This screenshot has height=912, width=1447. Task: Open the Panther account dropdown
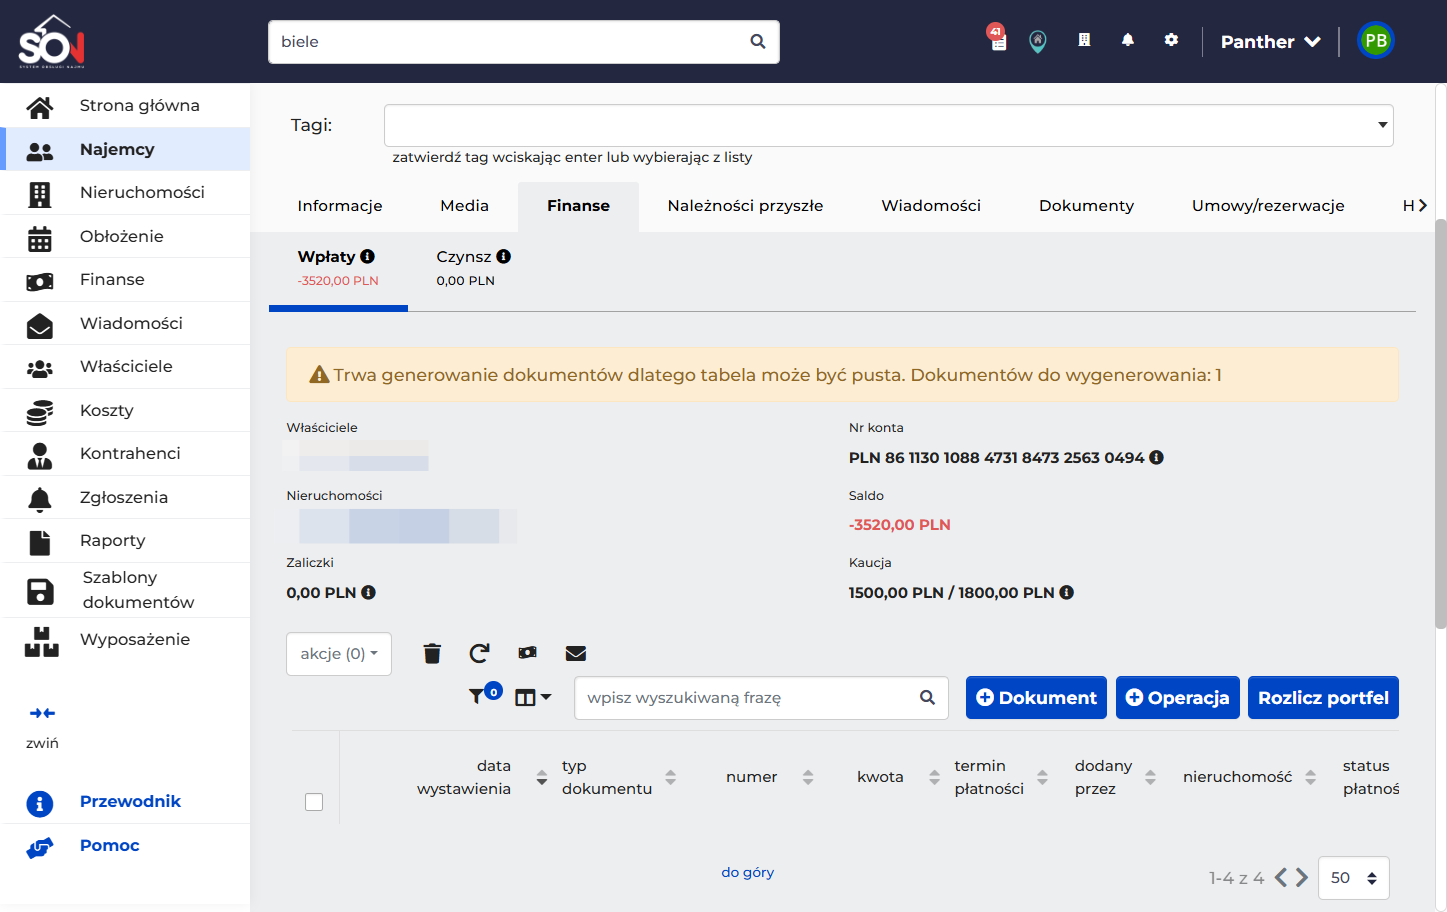click(x=1271, y=42)
